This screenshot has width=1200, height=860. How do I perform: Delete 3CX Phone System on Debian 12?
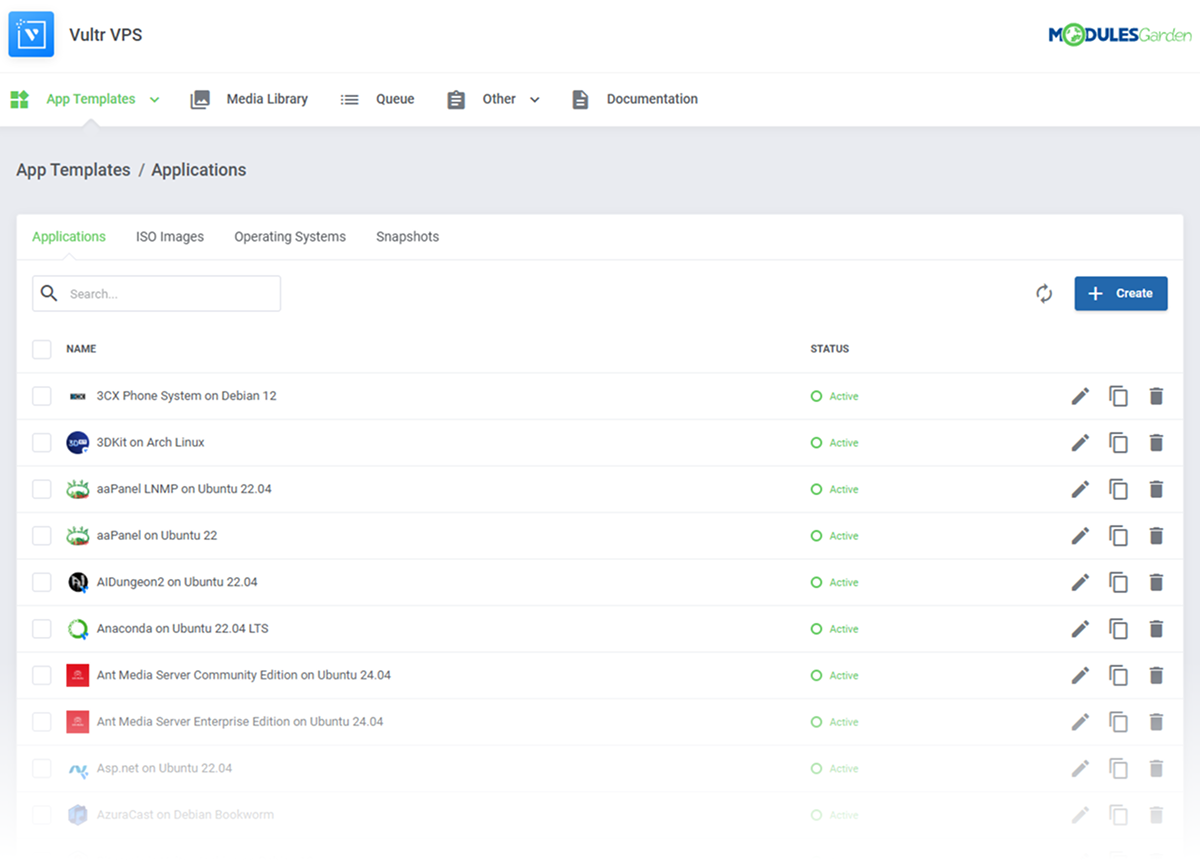coord(1156,396)
